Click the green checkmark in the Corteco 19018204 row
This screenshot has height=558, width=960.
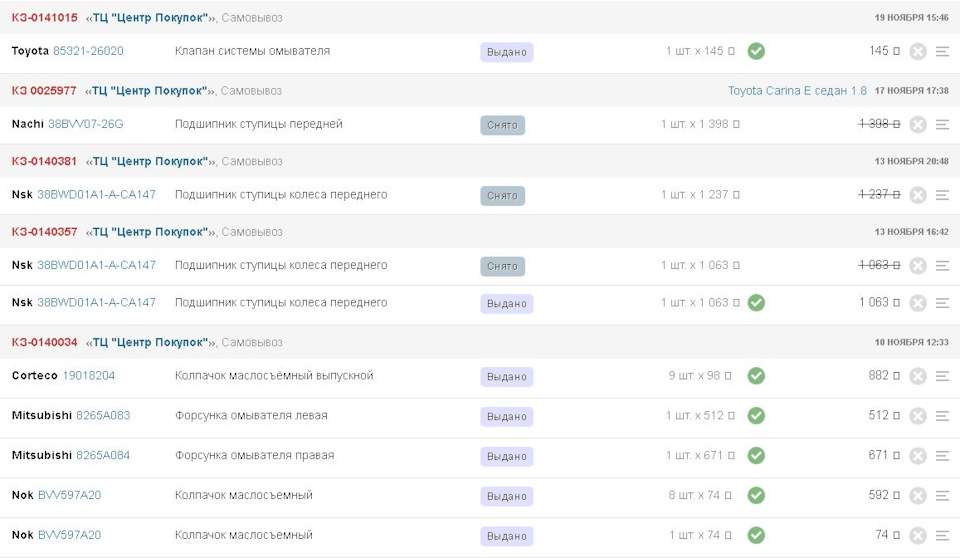click(x=756, y=375)
